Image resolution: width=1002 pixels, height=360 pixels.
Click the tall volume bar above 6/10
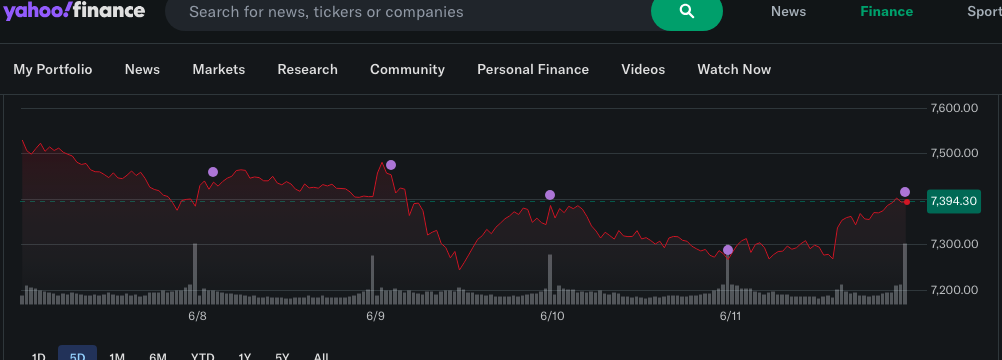tap(550, 279)
